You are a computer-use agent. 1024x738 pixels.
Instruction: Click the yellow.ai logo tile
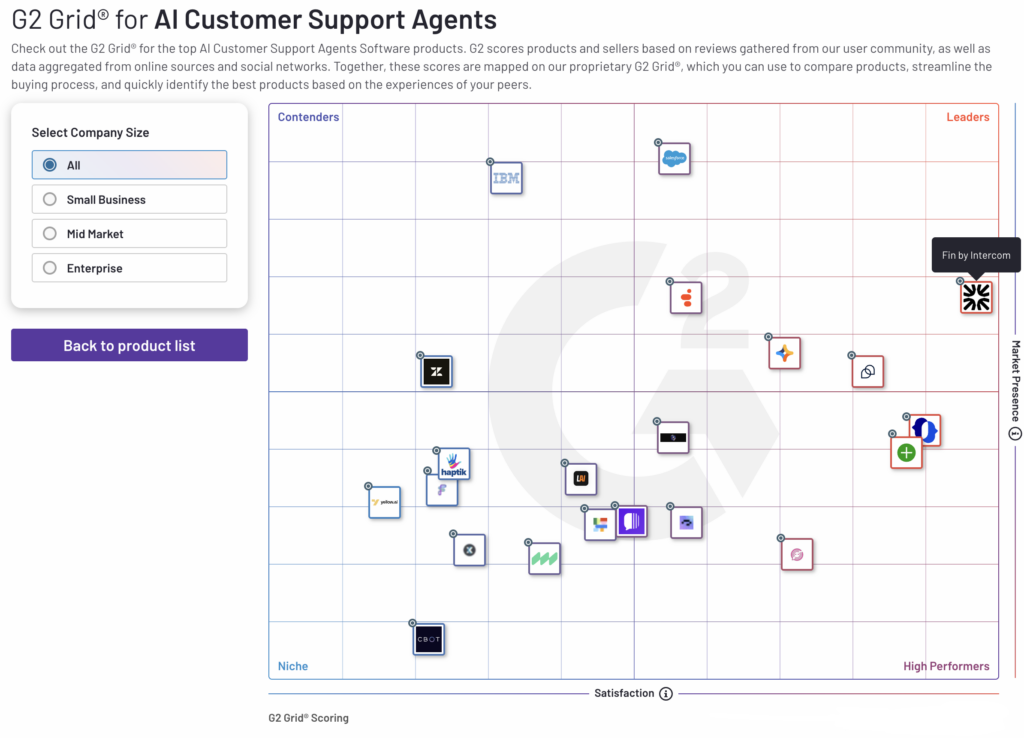pyautogui.click(x=385, y=502)
